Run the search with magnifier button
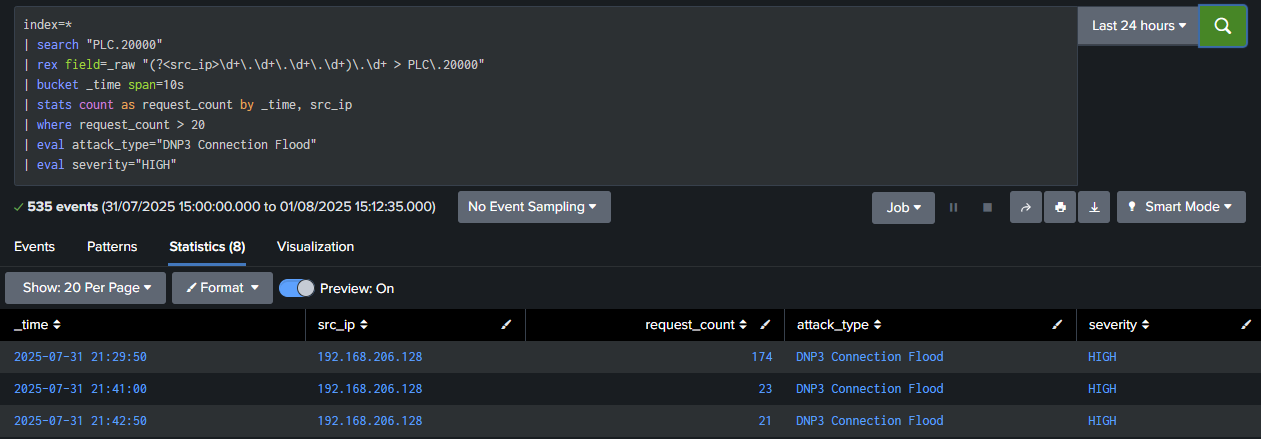 [x=1222, y=25]
